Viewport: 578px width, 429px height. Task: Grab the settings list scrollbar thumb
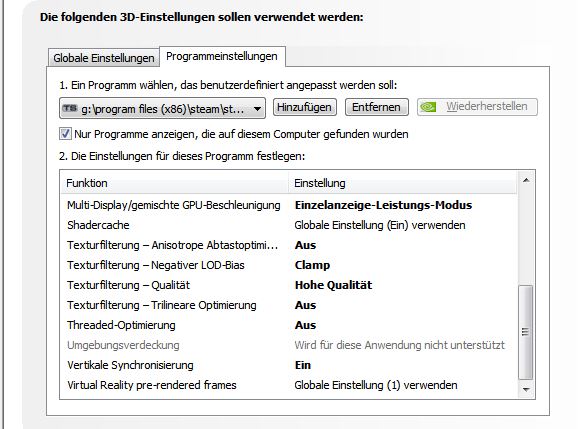526,332
